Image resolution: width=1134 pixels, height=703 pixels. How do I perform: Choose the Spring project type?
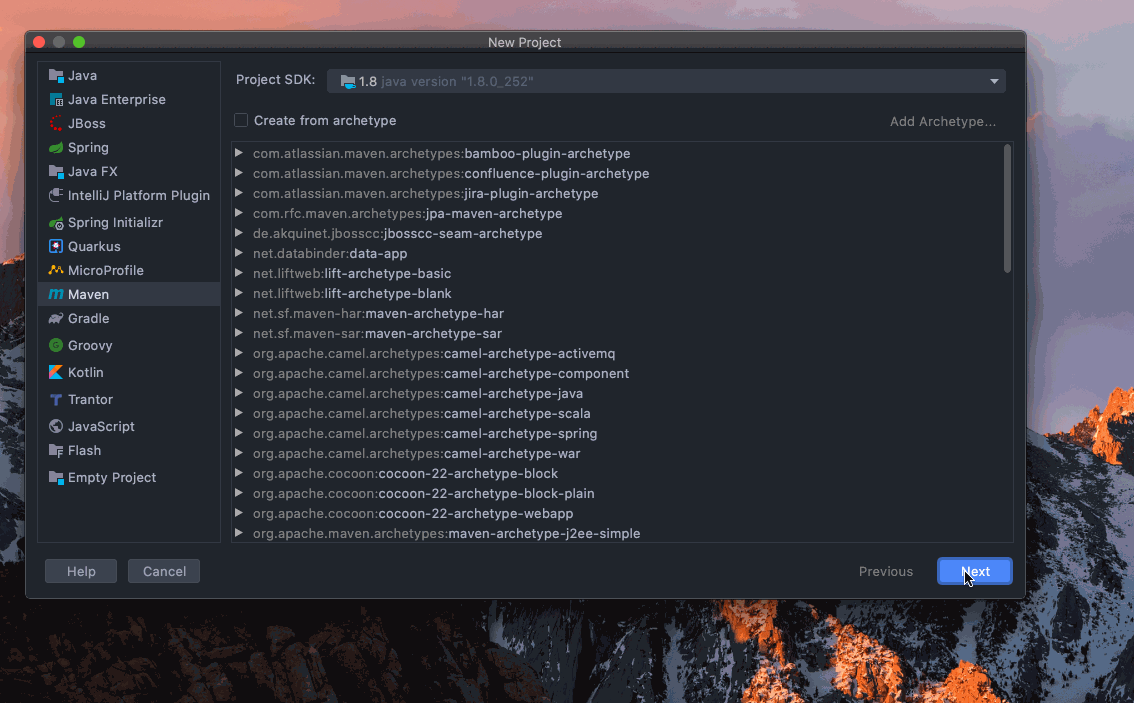tap(84, 147)
